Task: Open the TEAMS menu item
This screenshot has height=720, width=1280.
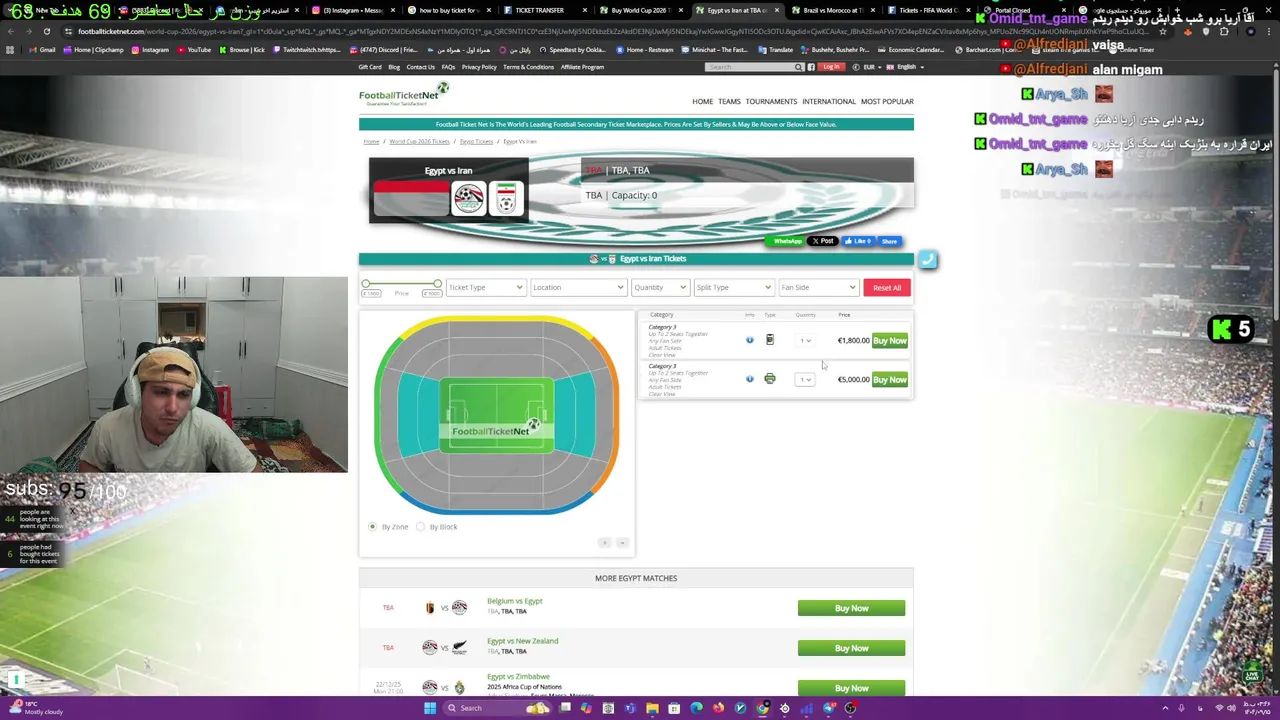Action: [x=729, y=101]
